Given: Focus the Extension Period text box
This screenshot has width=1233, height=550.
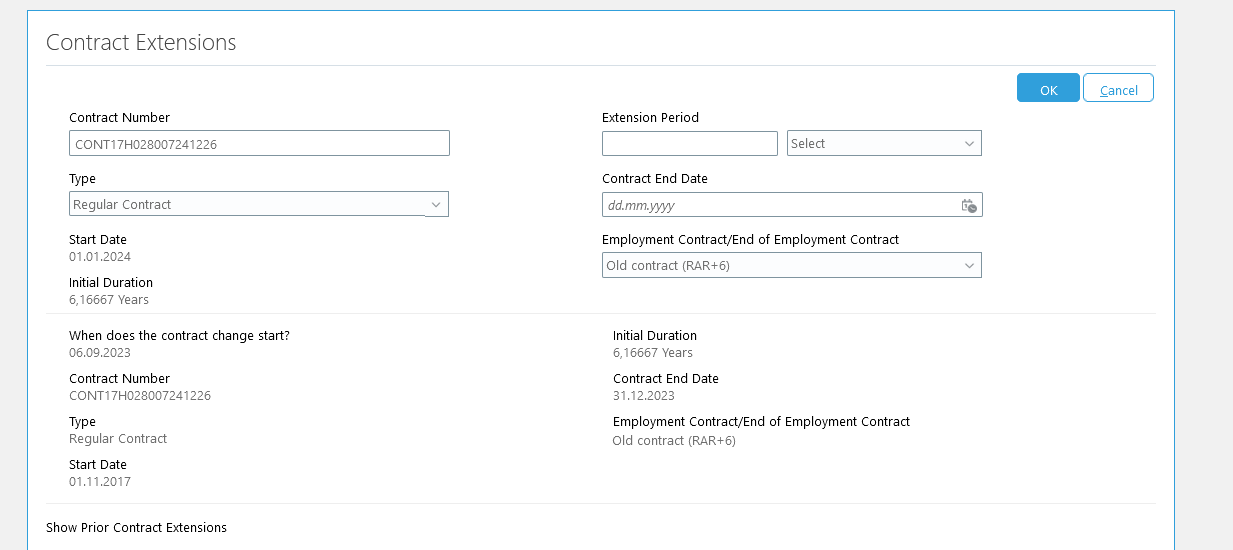Looking at the screenshot, I should pyautogui.click(x=690, y=144).
